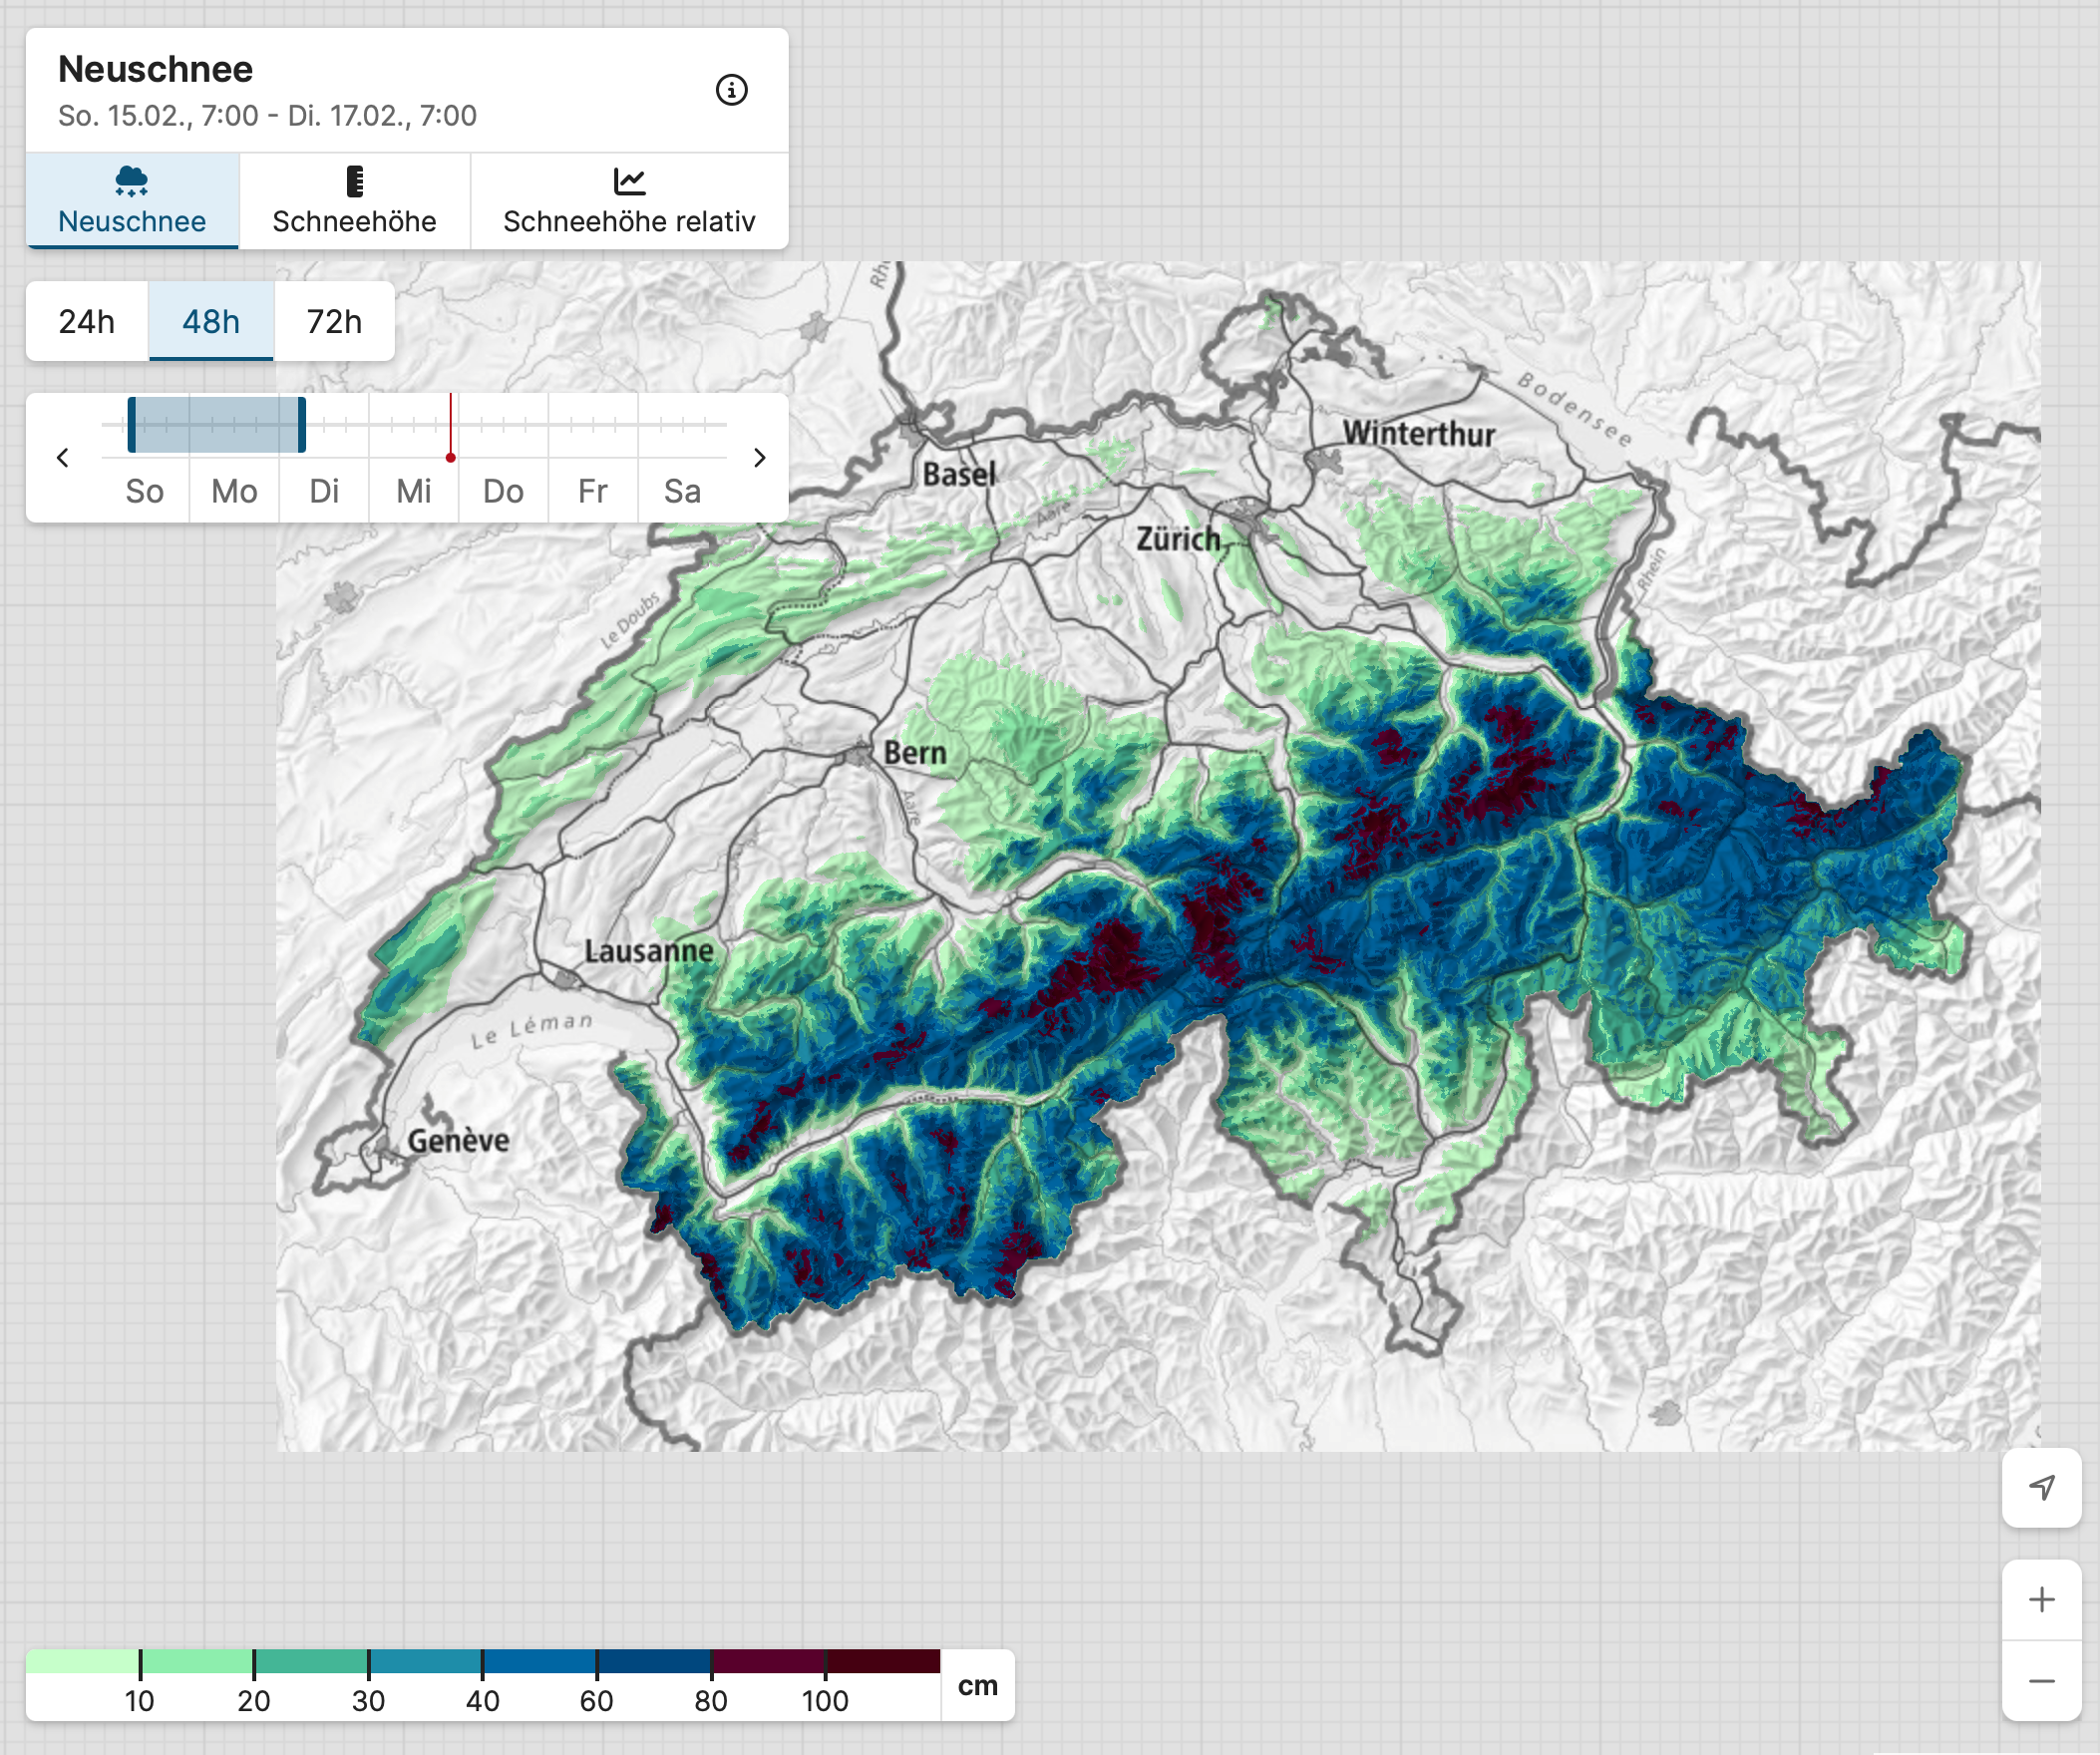The width and height of the screenshot is (2100, 1755).
Task: Open the Neuschnee info icon
Action: pos(731,90)
